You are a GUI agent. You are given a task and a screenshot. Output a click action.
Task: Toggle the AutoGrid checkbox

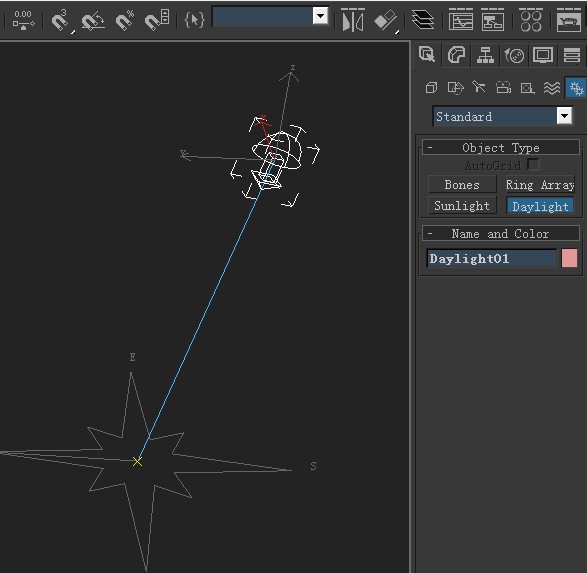click(x=533, y=164)
